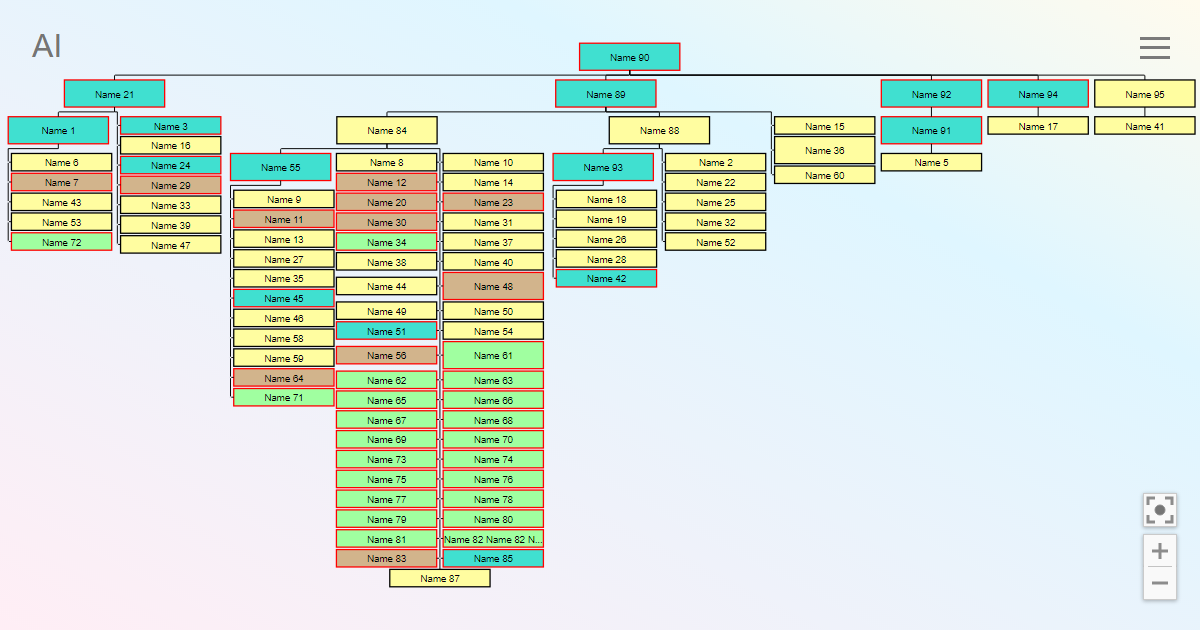
Task: Zoom out using the minus icon
Action: click(x=1160, y=582)
